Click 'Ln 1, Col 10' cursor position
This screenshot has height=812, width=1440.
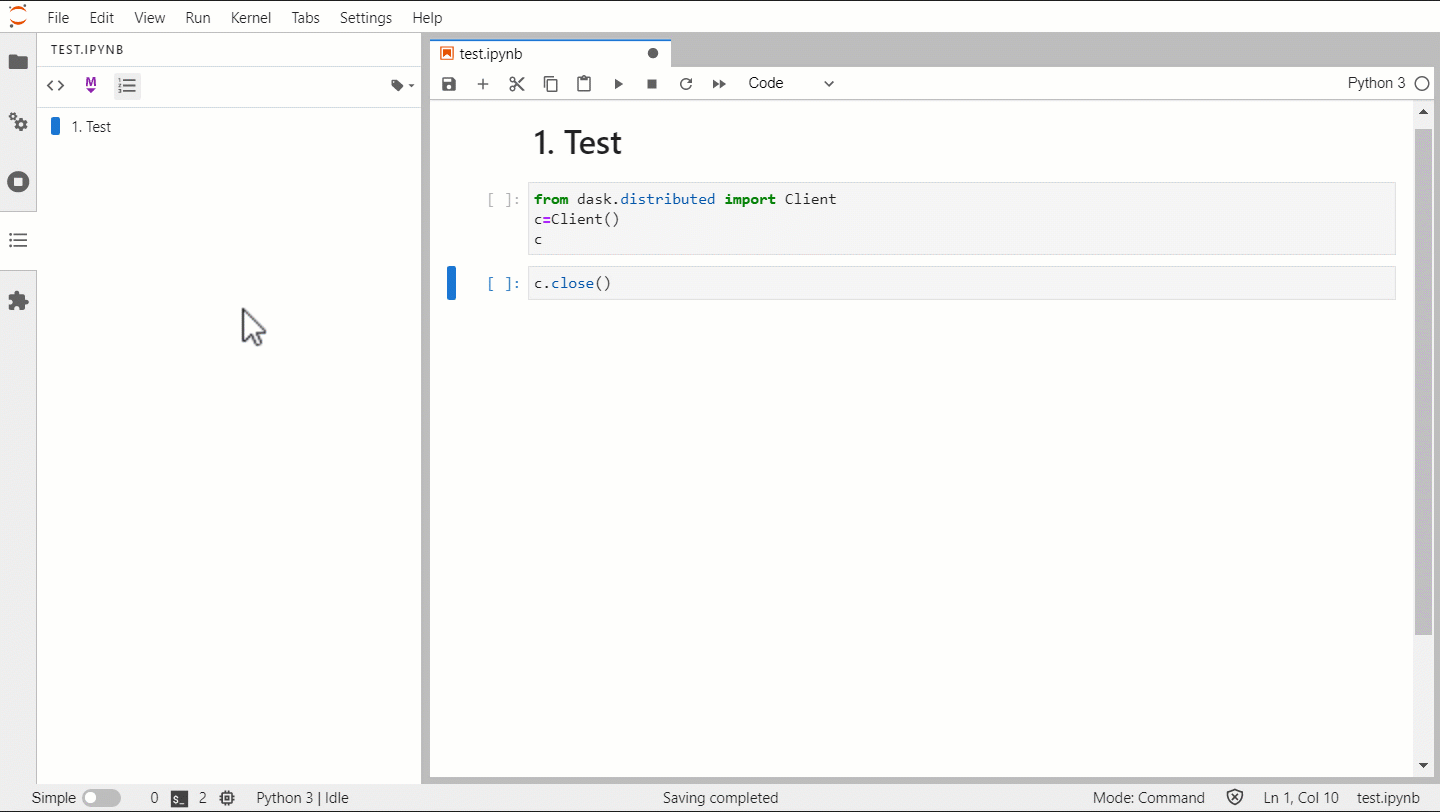pos(1301,798)
